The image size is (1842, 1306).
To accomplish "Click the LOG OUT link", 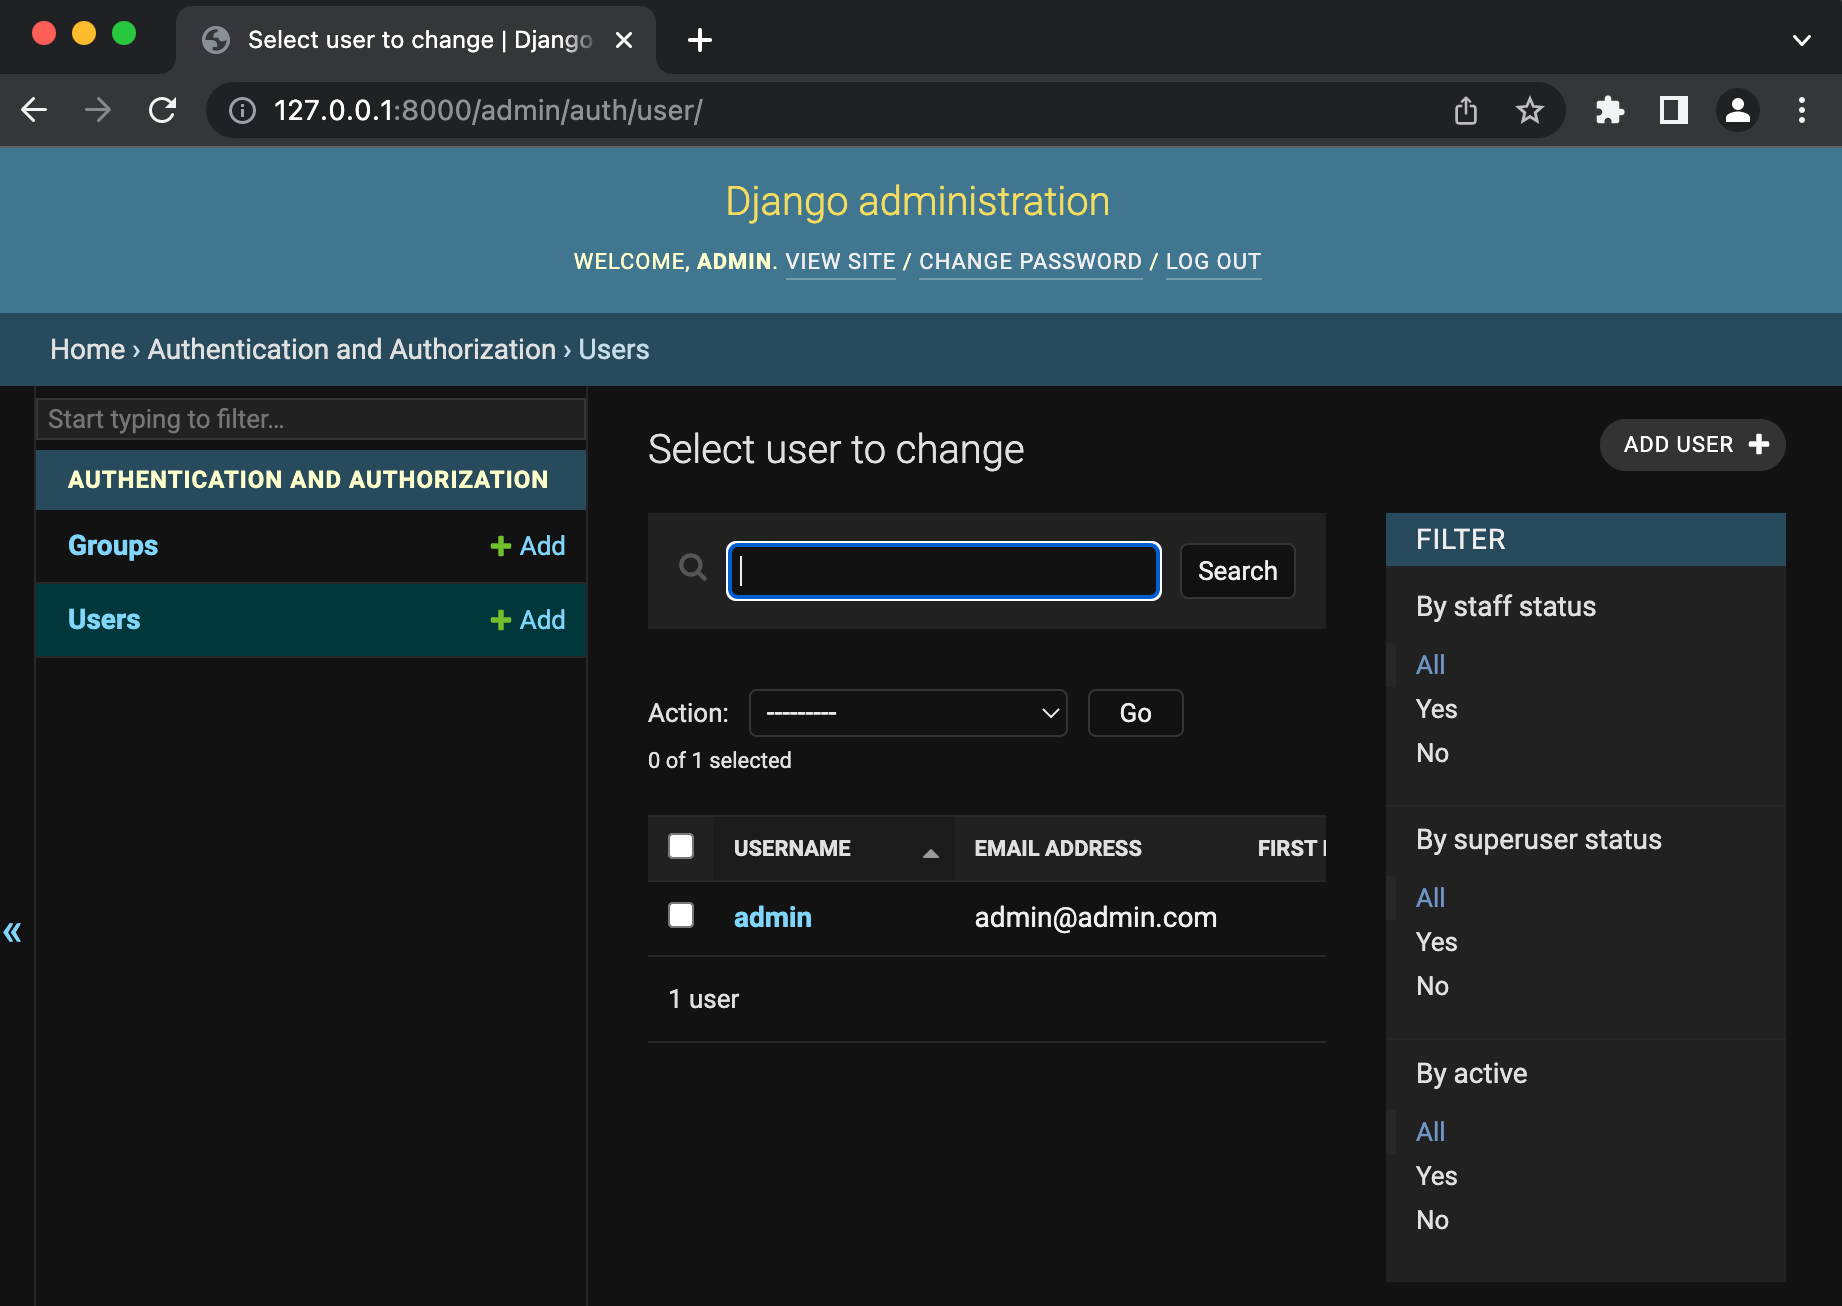I will coord(1213,262).
